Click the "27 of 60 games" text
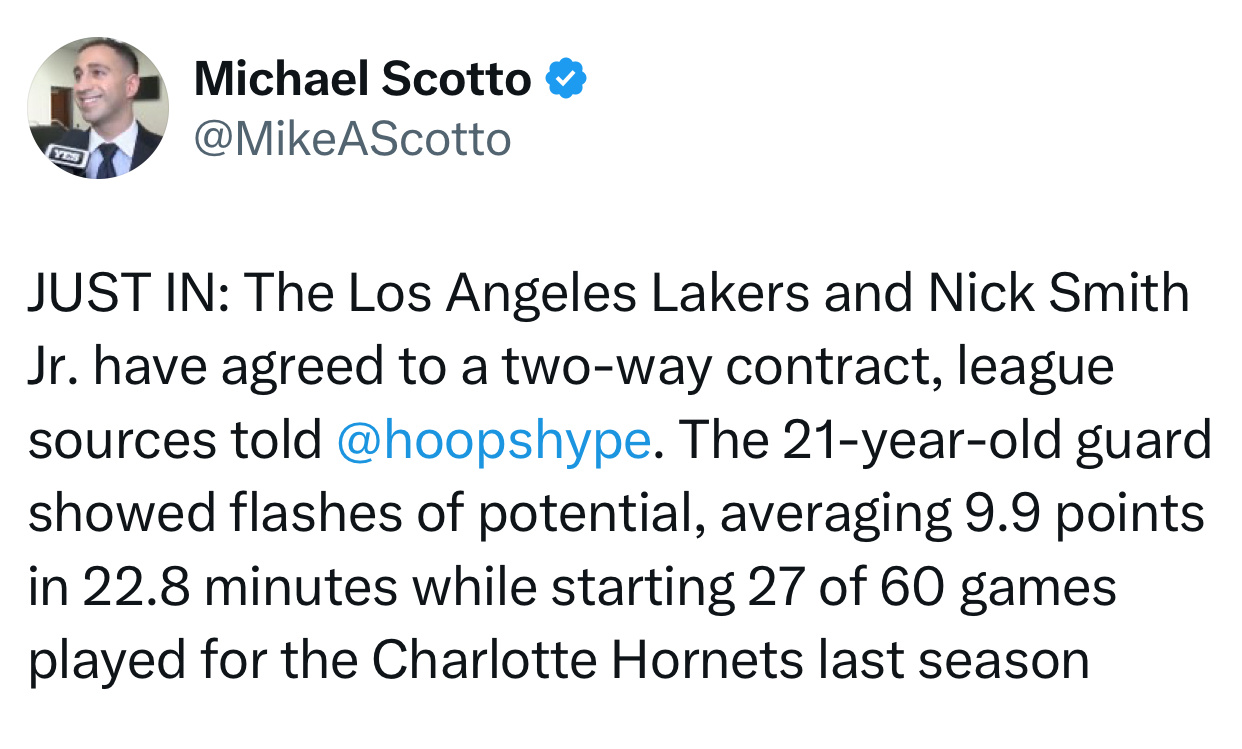 pos(931,588)
